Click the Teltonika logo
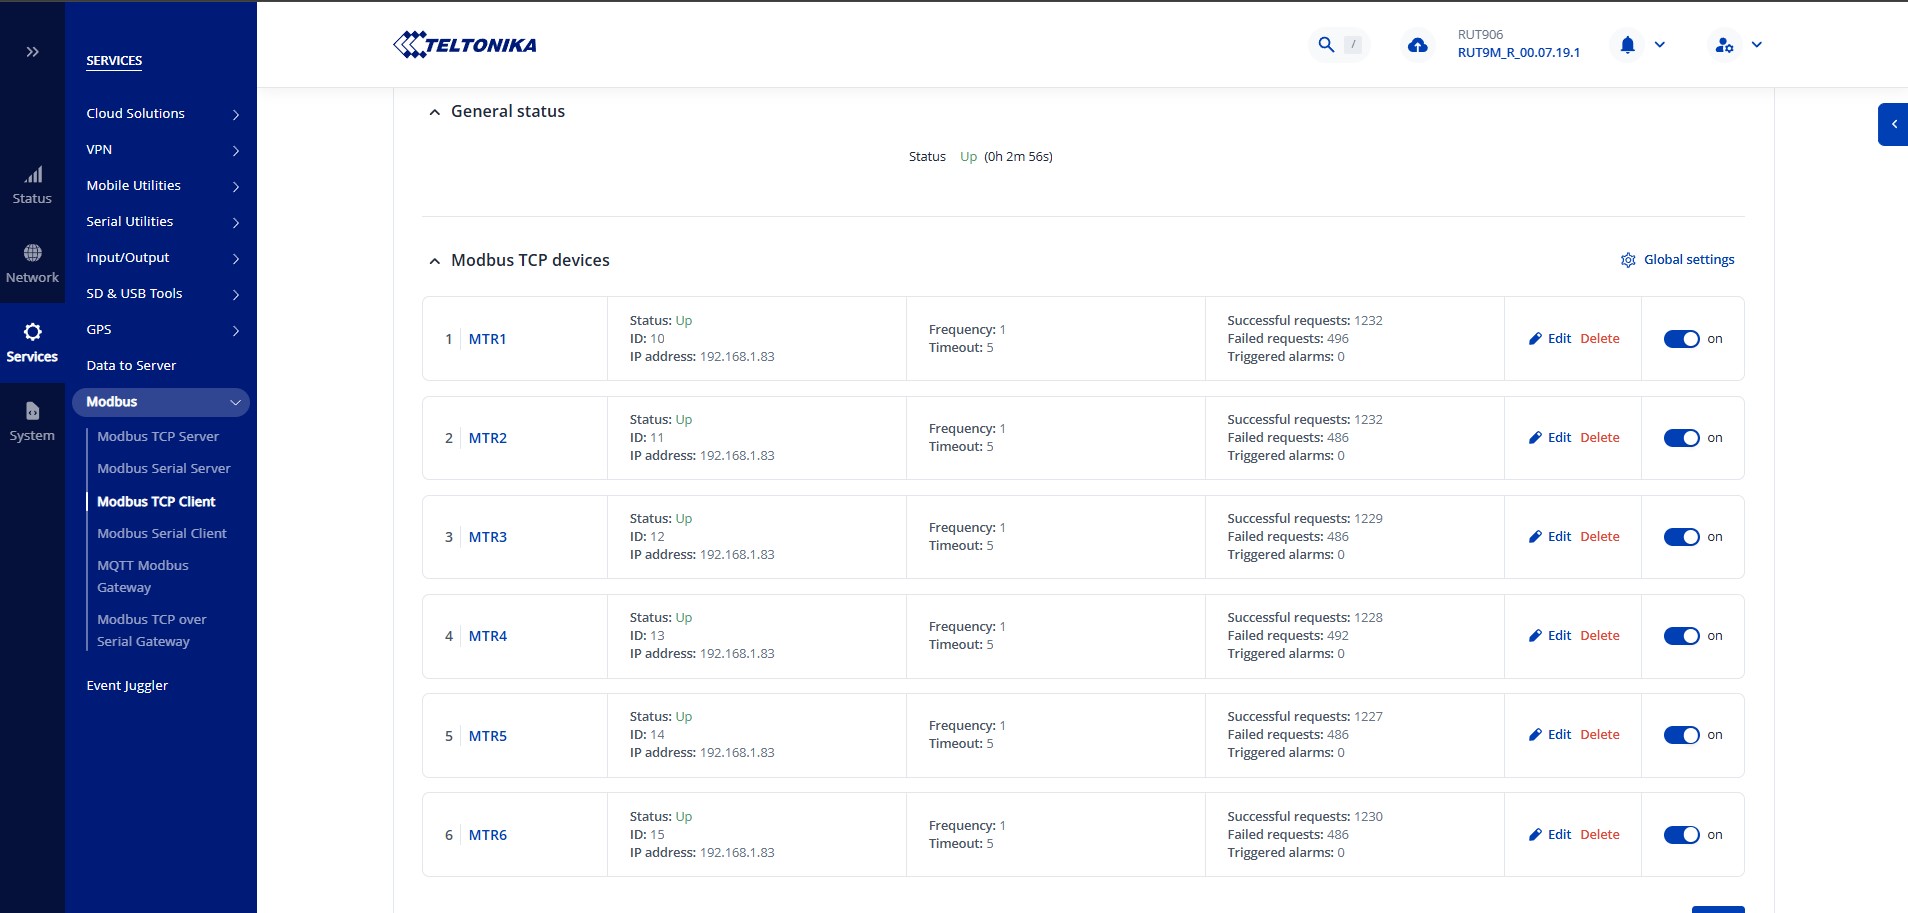Screen dimensions: 1908x913 point(465,45)
